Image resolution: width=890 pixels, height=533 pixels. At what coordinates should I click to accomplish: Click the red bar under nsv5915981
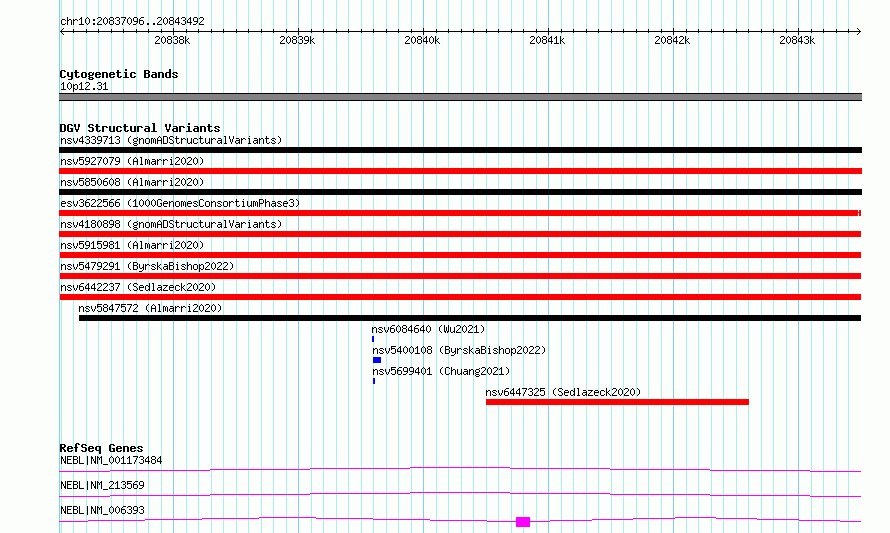pyautogui.click(x=460, y=255)
